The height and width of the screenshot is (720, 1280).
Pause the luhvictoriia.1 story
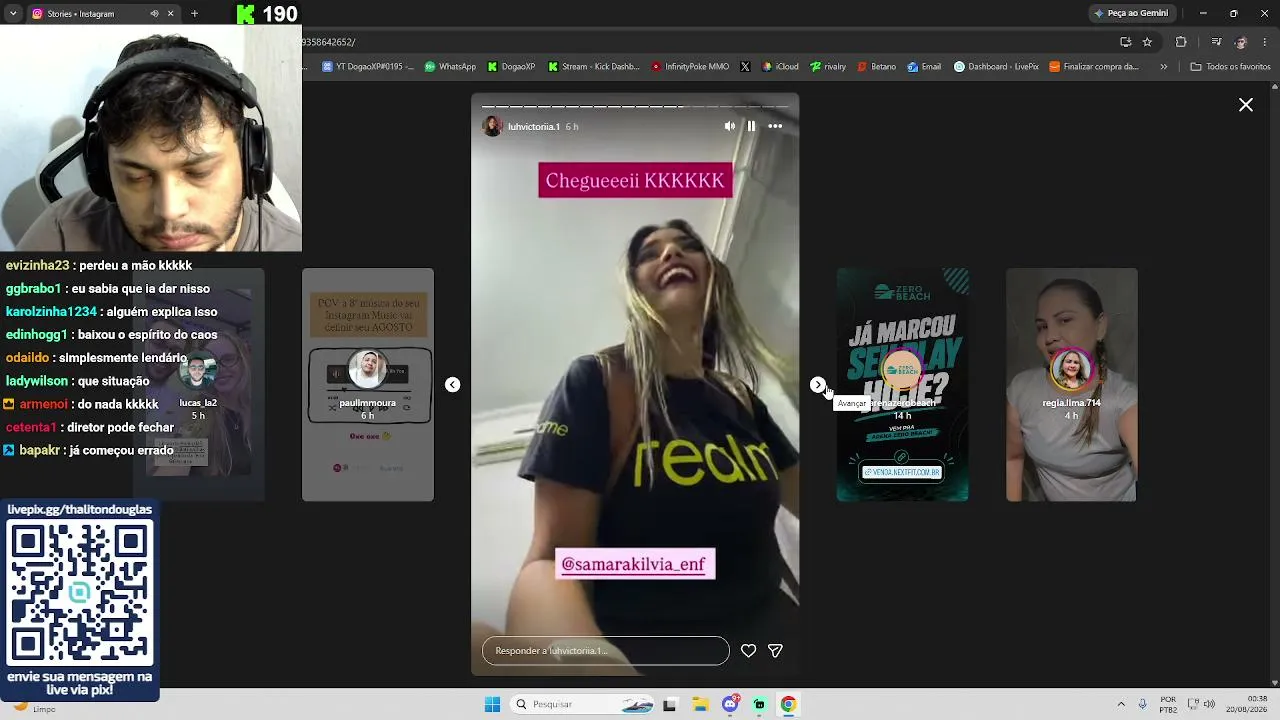coord(752,126)
